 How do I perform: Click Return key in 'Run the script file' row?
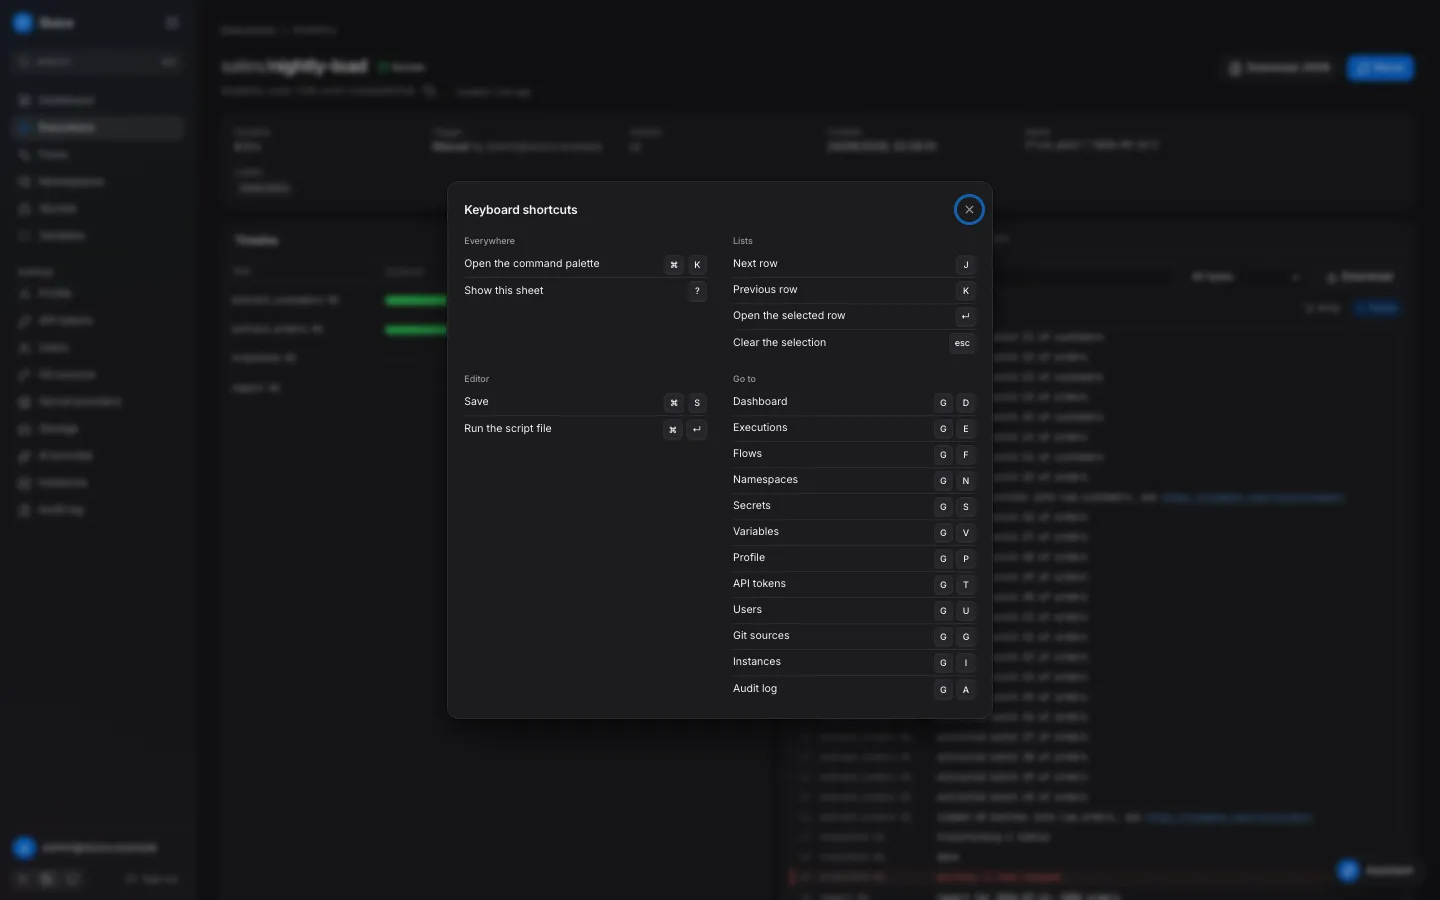pyautogui.click(x=696, y=430)
